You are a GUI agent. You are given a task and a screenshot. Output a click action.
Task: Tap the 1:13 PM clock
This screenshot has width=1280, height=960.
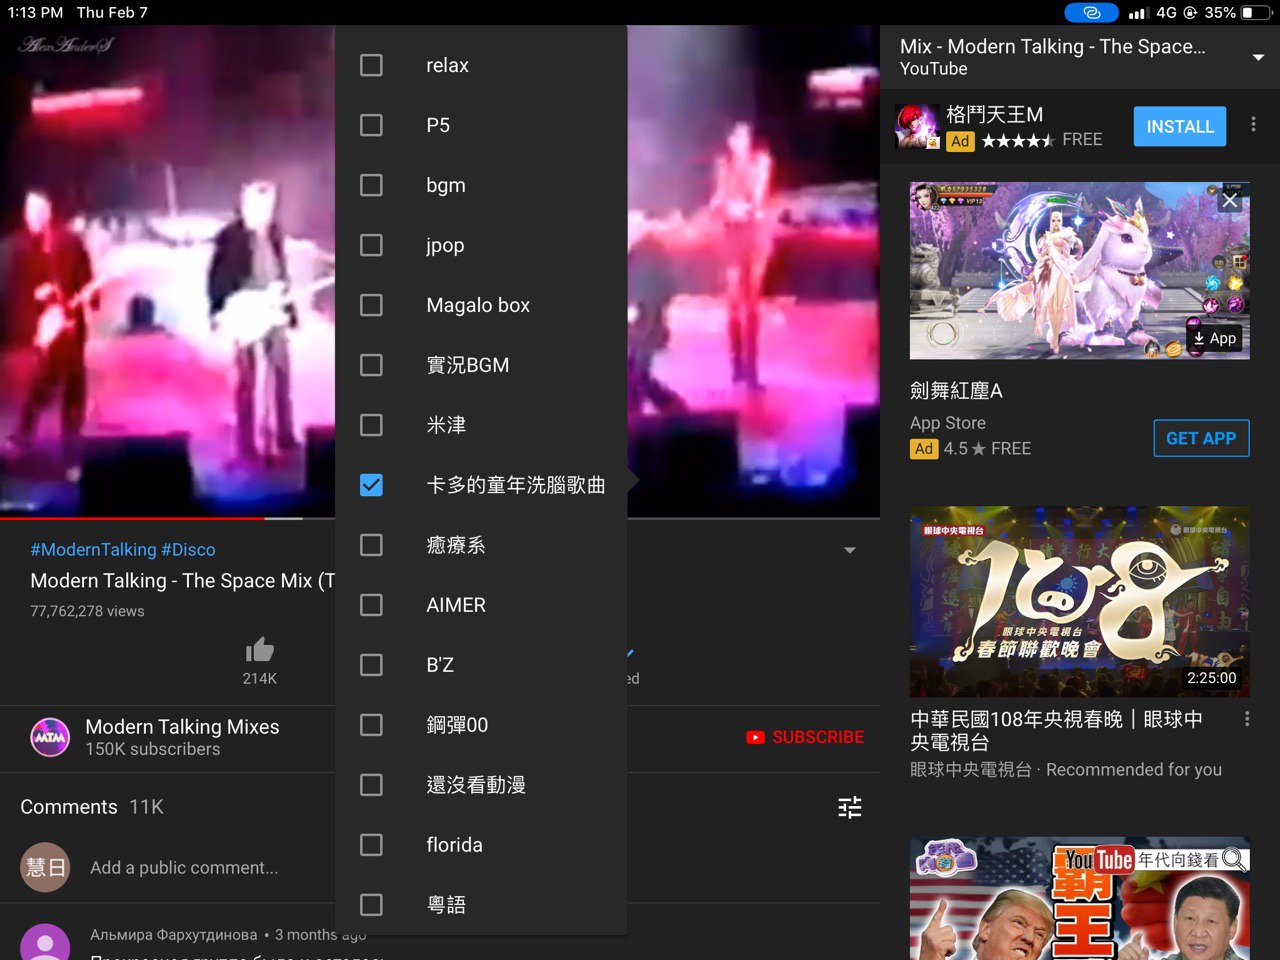[x=35, y=13]
